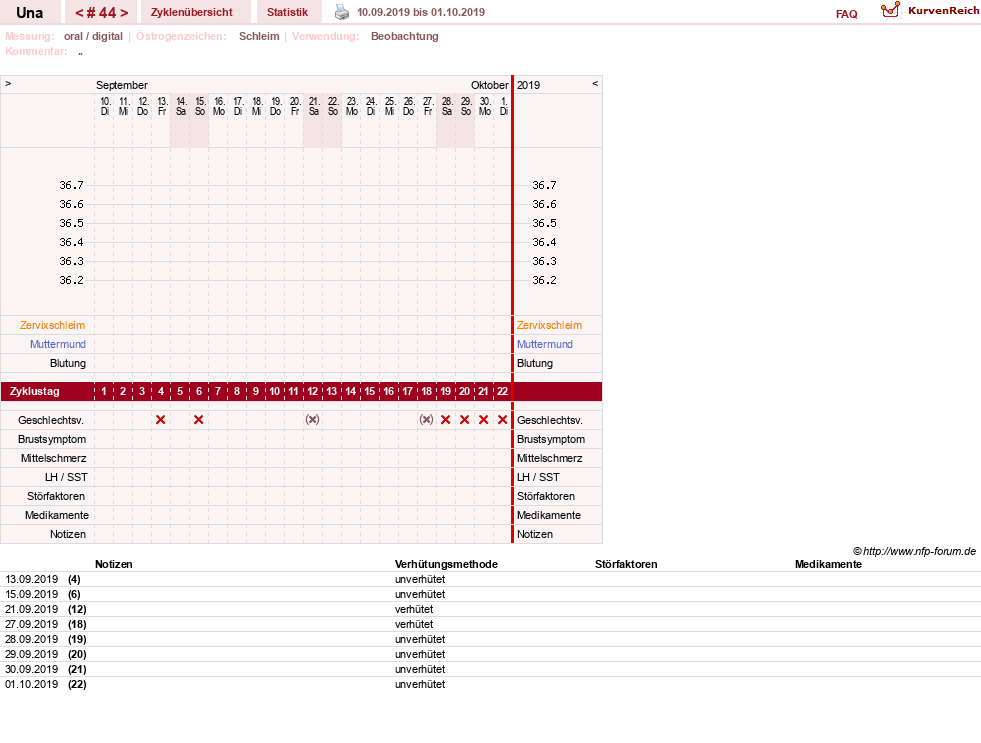The height and width of the screenshot is (743, 981).
Task: Collapse chart with the right '<' arrow
Action: [595, 83]
